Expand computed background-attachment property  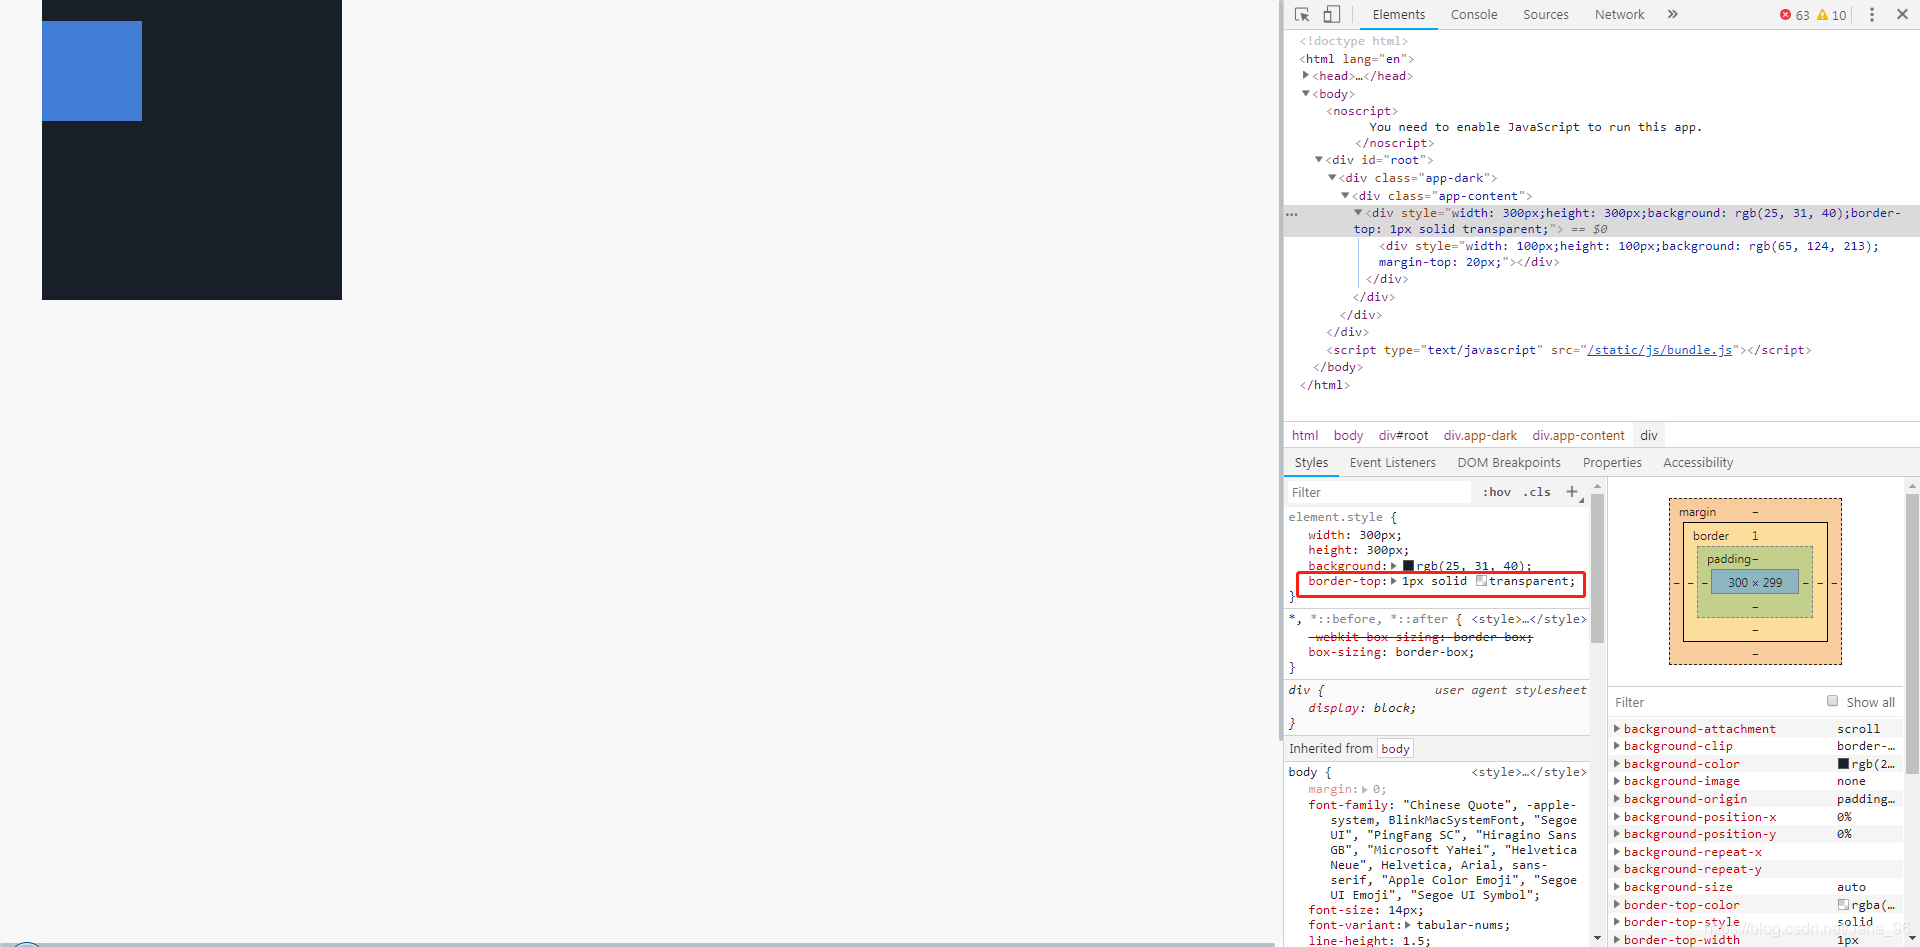tap(1617, 729)
